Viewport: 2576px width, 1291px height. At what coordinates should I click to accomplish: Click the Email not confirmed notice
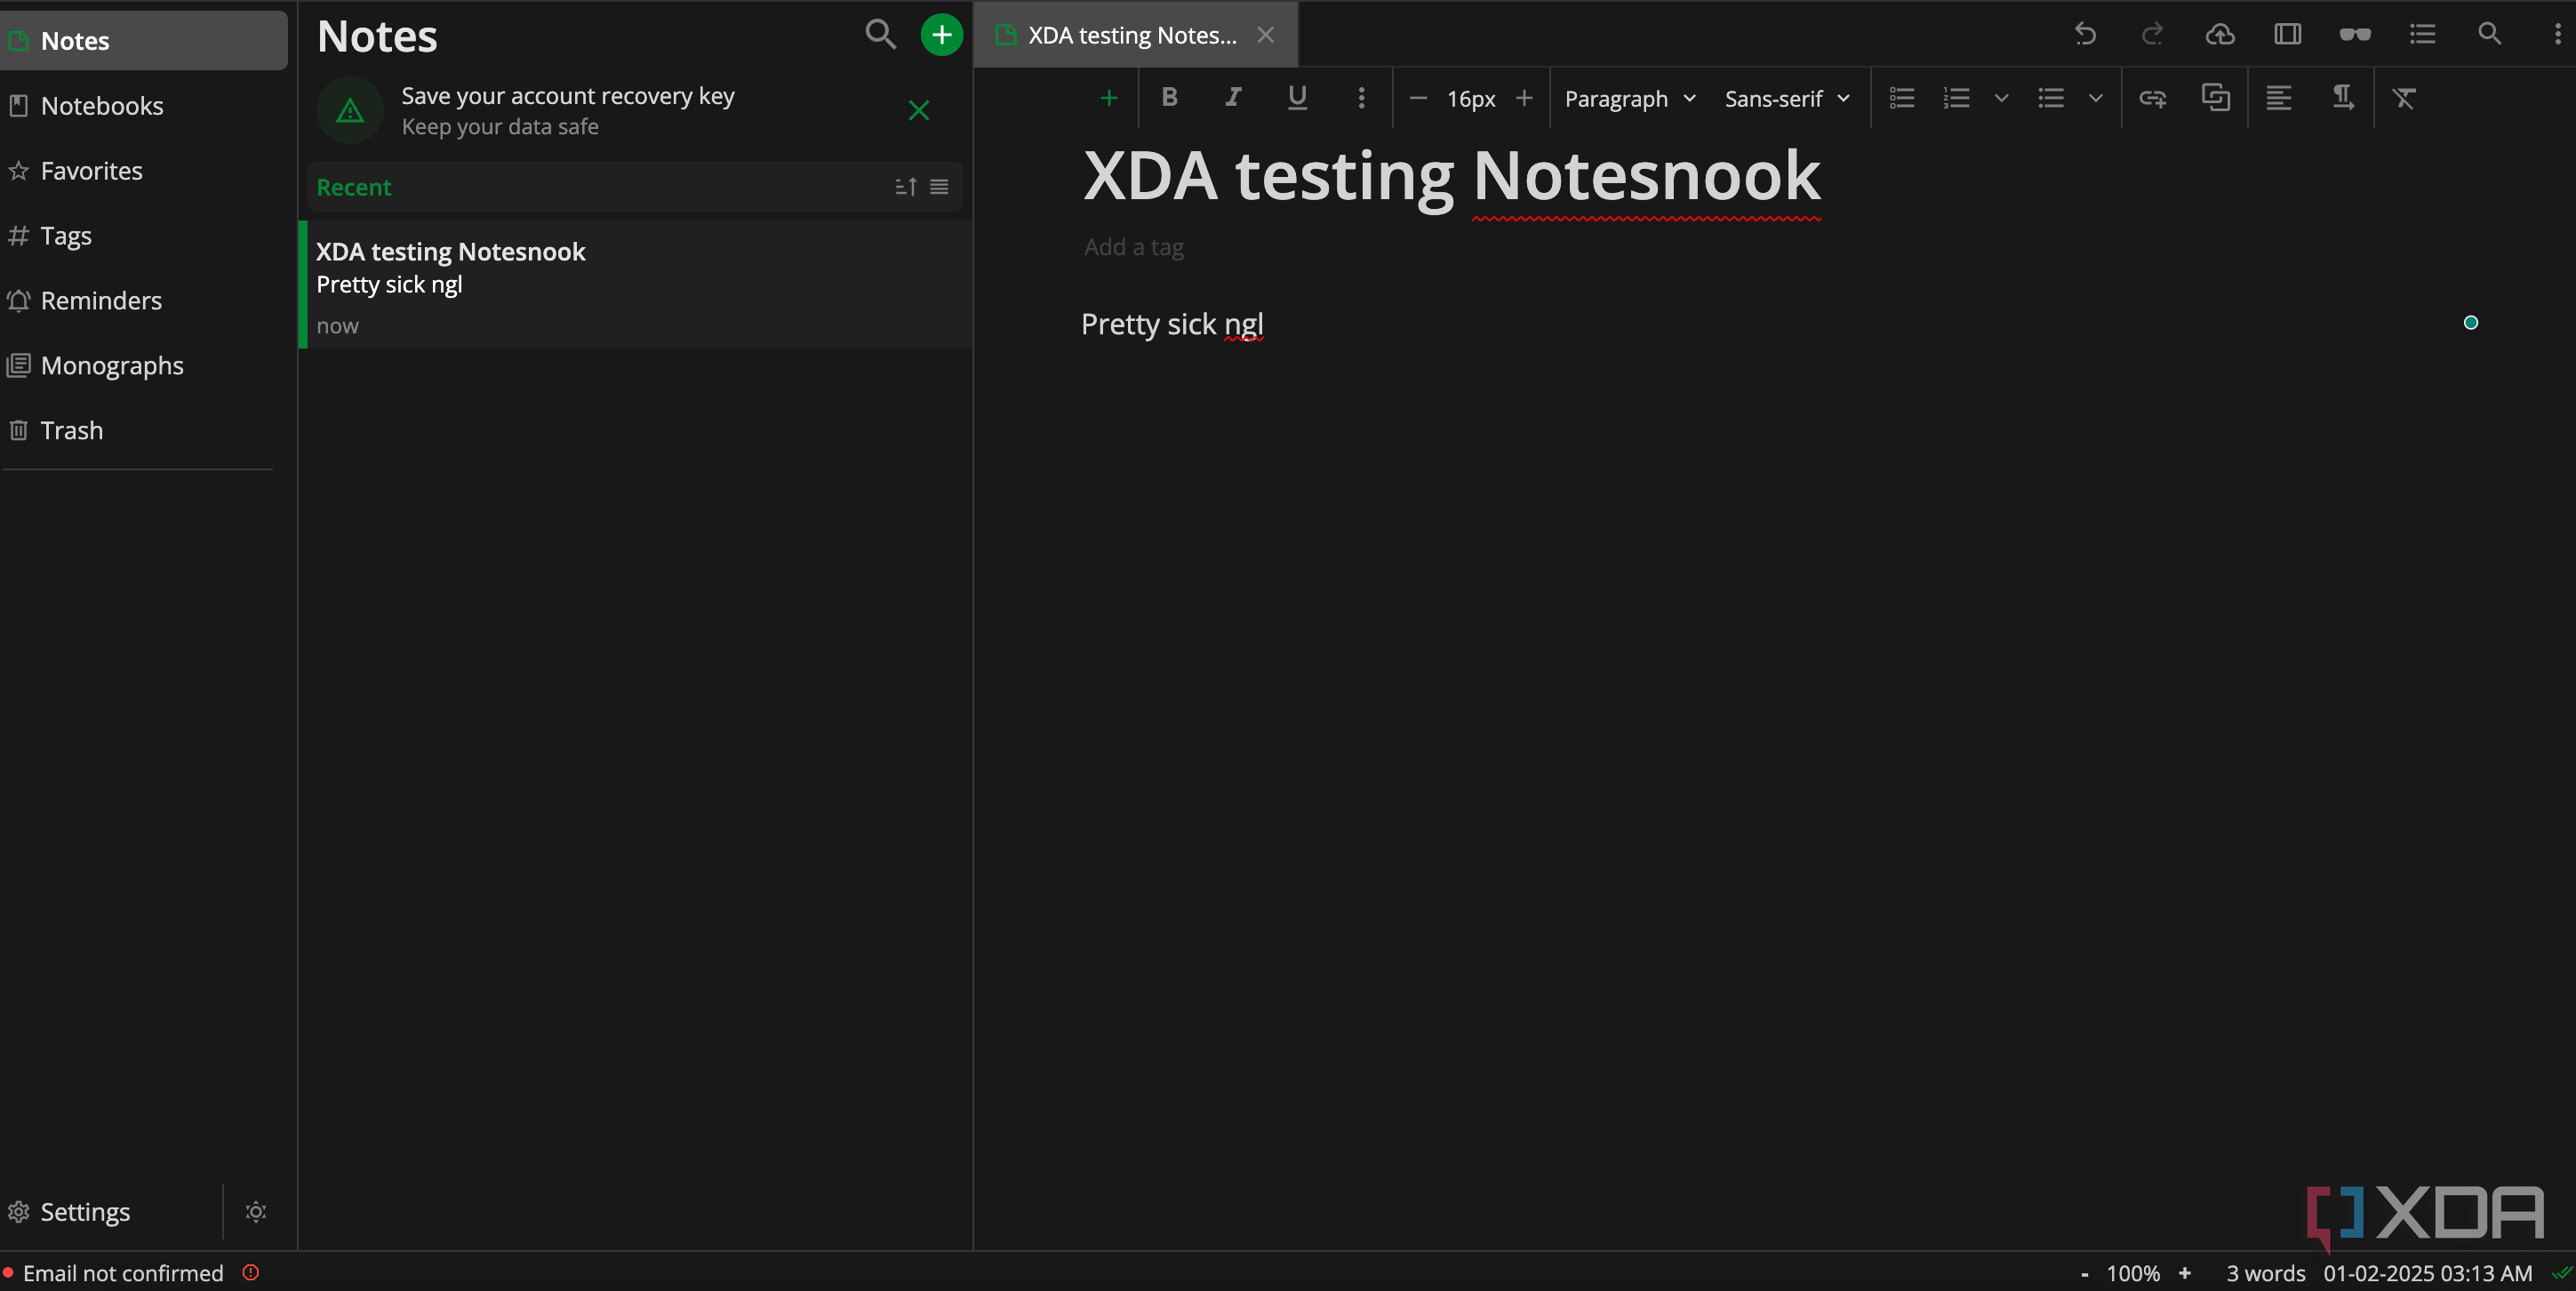coord(123,1273)
